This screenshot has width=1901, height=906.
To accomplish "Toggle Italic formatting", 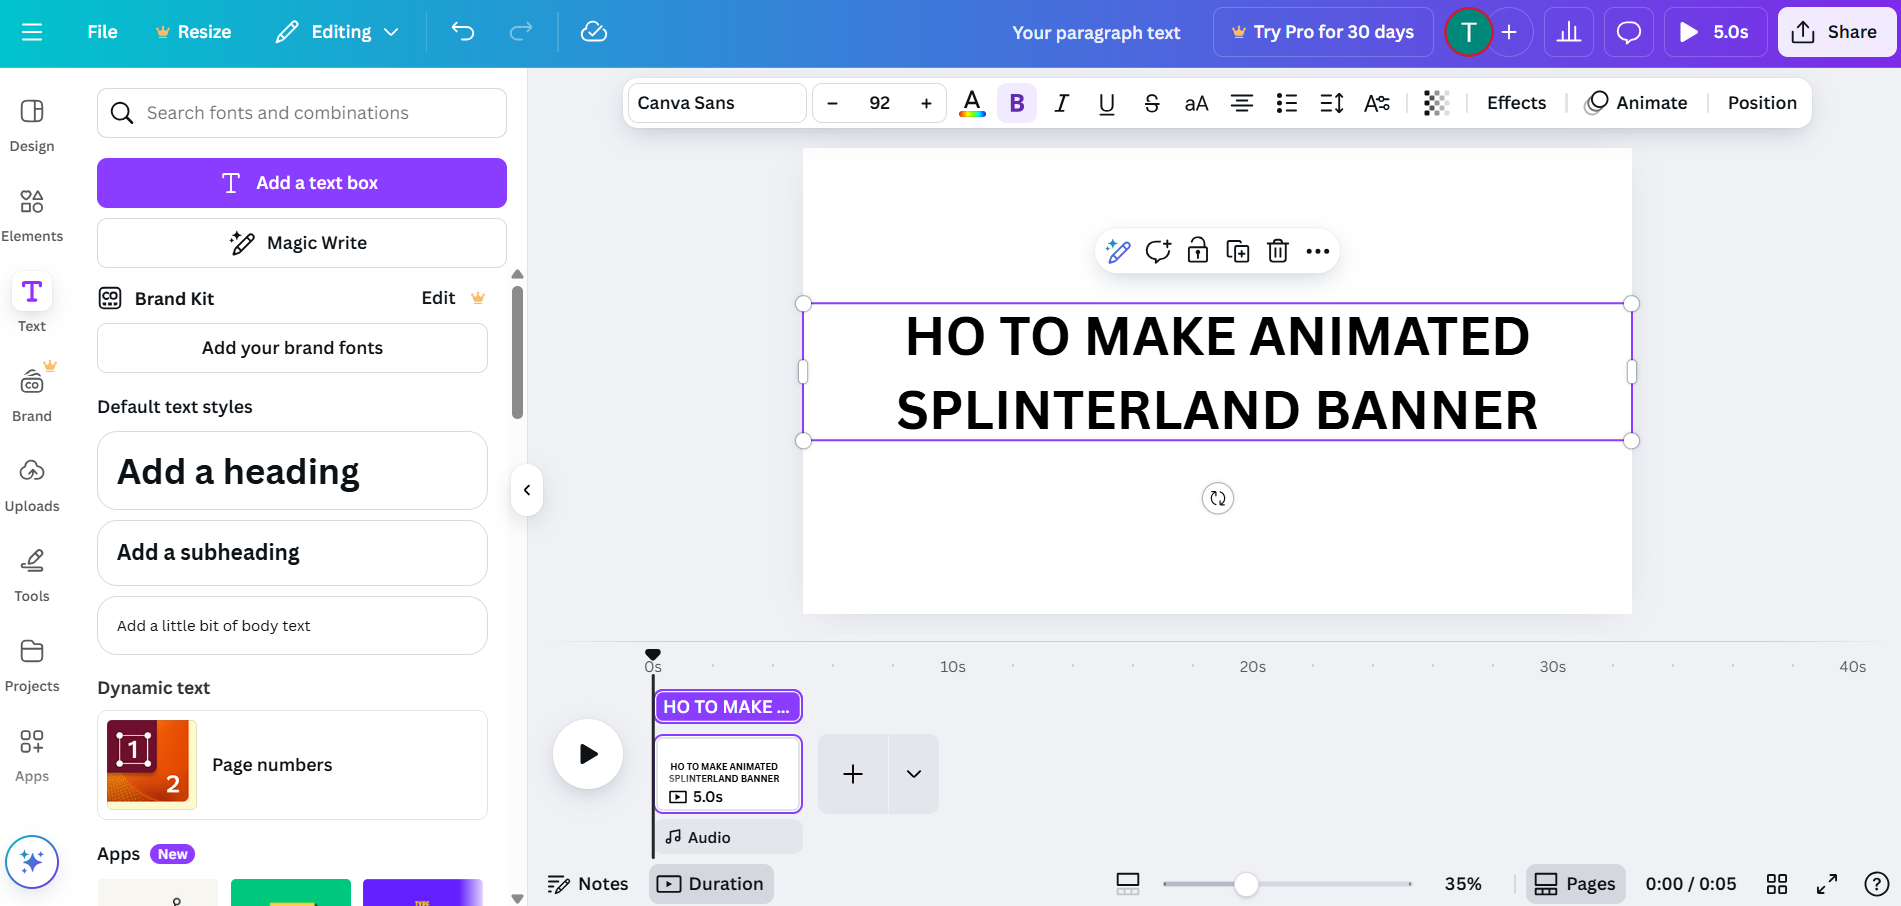I will [x=1062, y=103].
